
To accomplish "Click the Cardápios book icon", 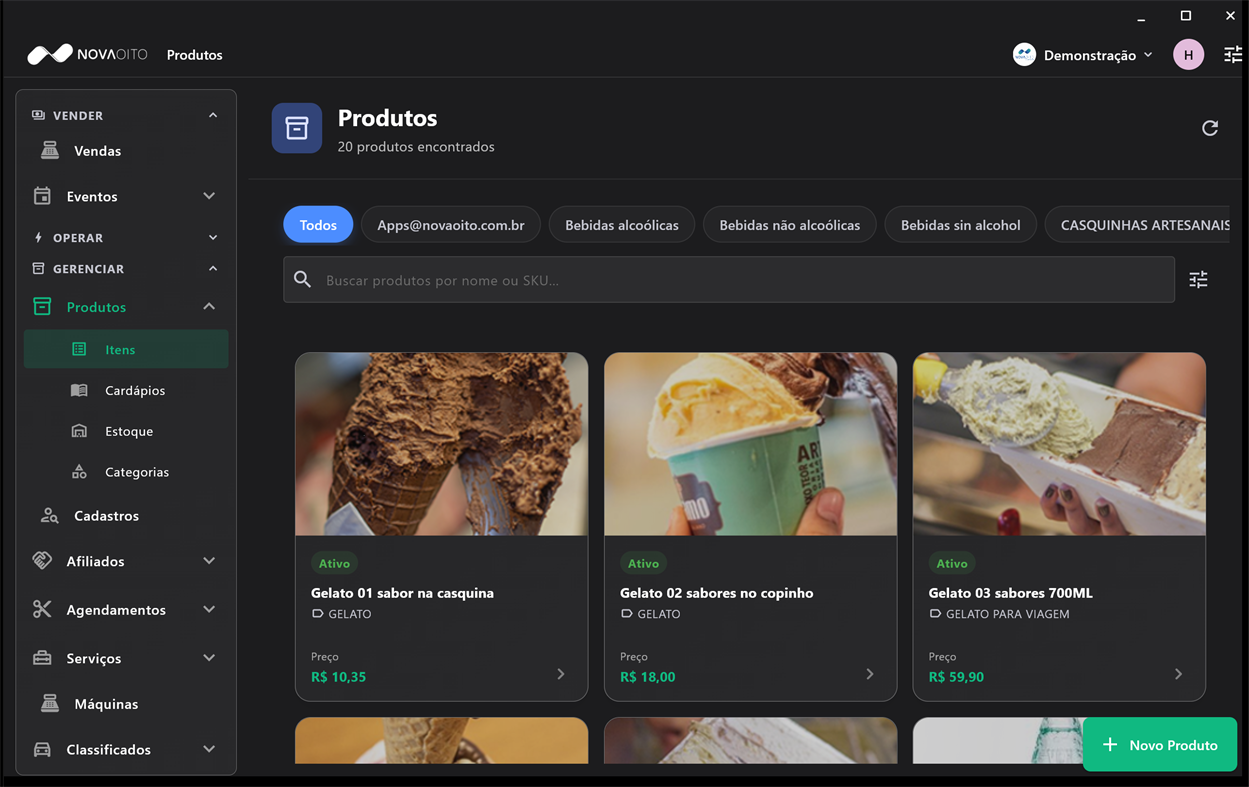I will pos(79,390).
